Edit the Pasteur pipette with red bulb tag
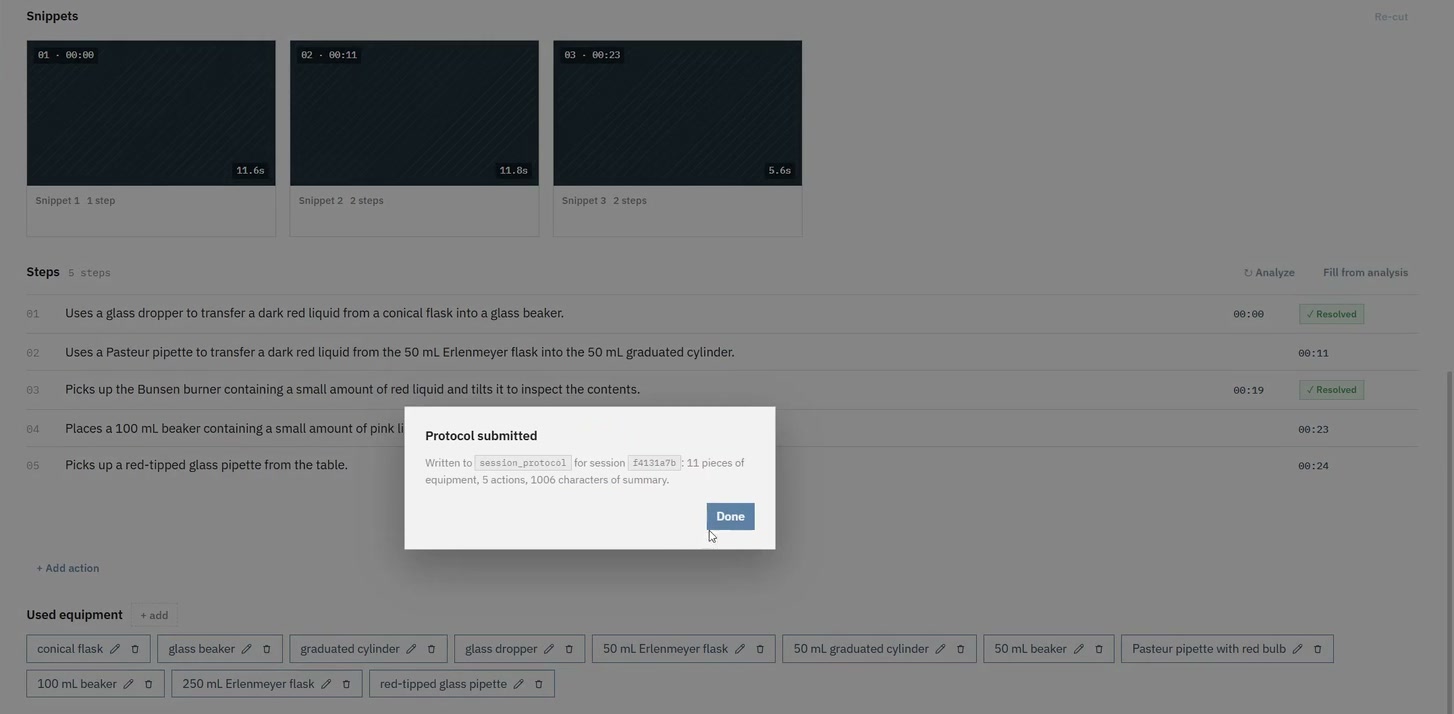This screenshot has width=1454, height=714. coord(1298,649)
